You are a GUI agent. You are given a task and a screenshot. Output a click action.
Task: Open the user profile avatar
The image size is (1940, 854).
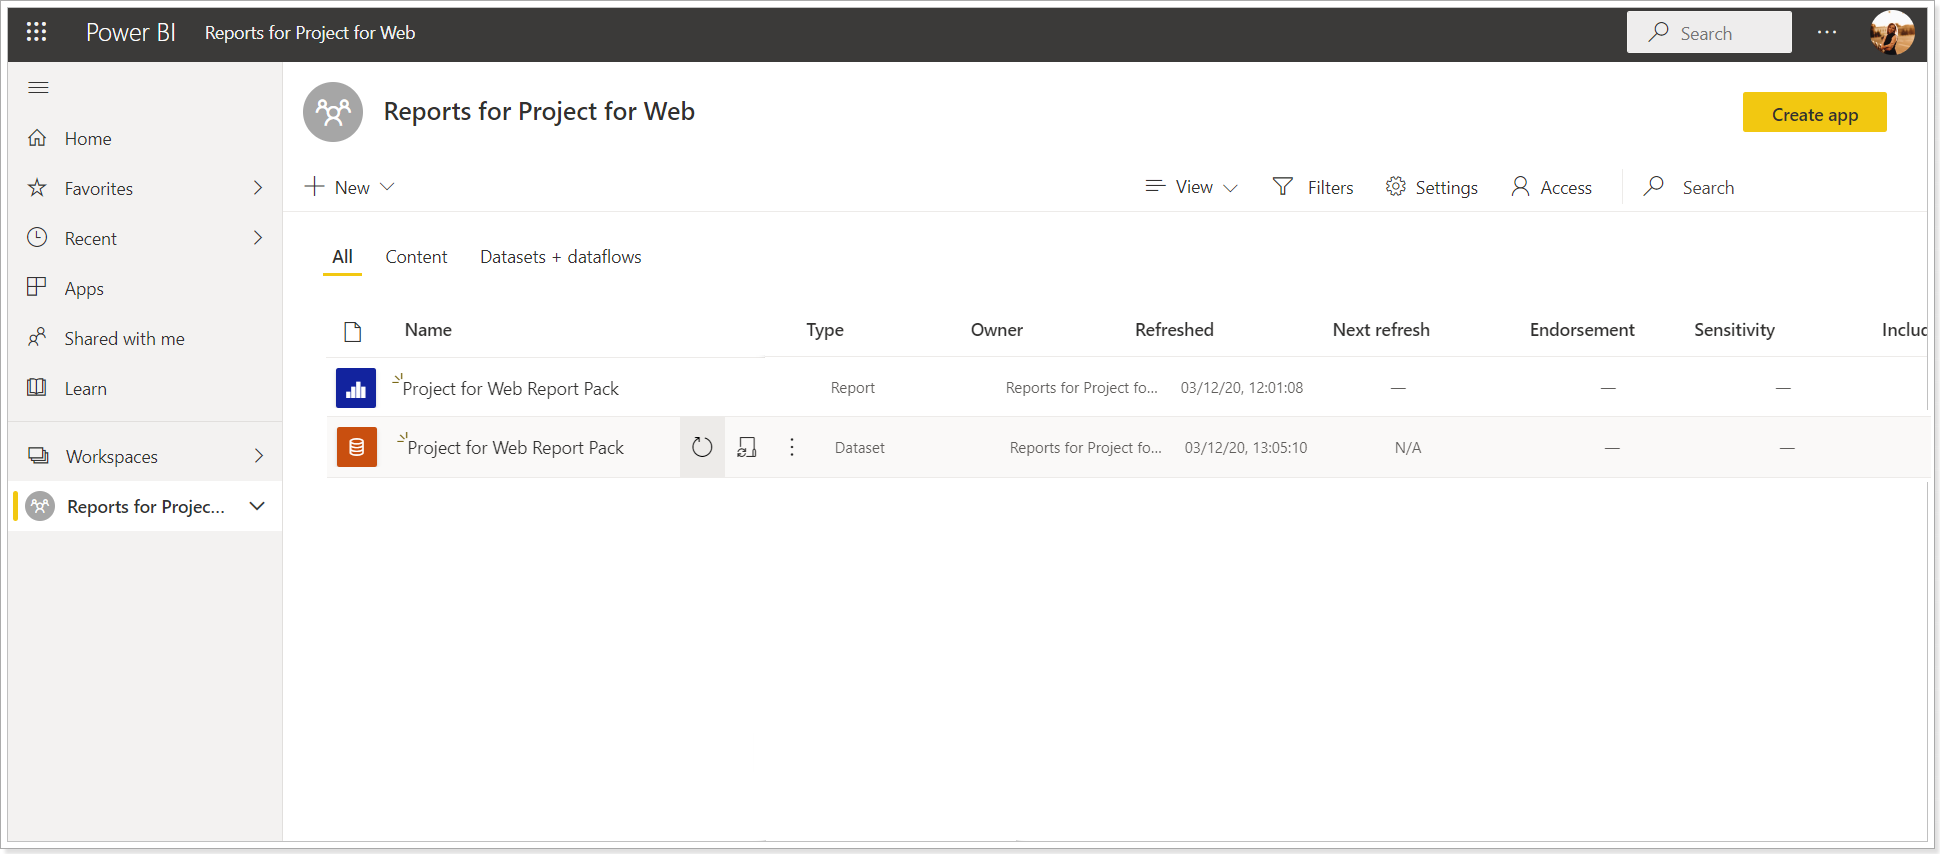[1892, 32]
